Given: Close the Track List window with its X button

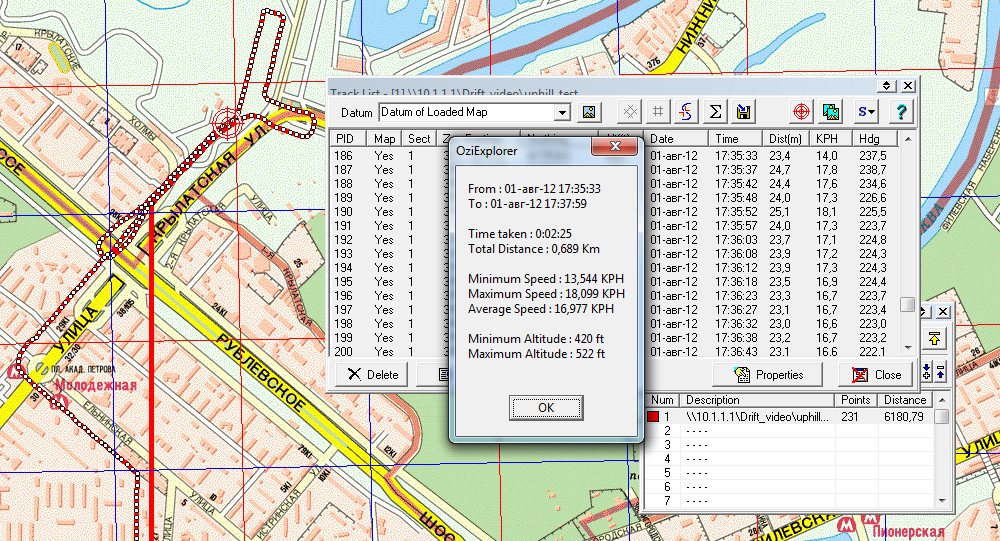Looking at the screenshot, I should pyautogui.click(x=908, y=85).
